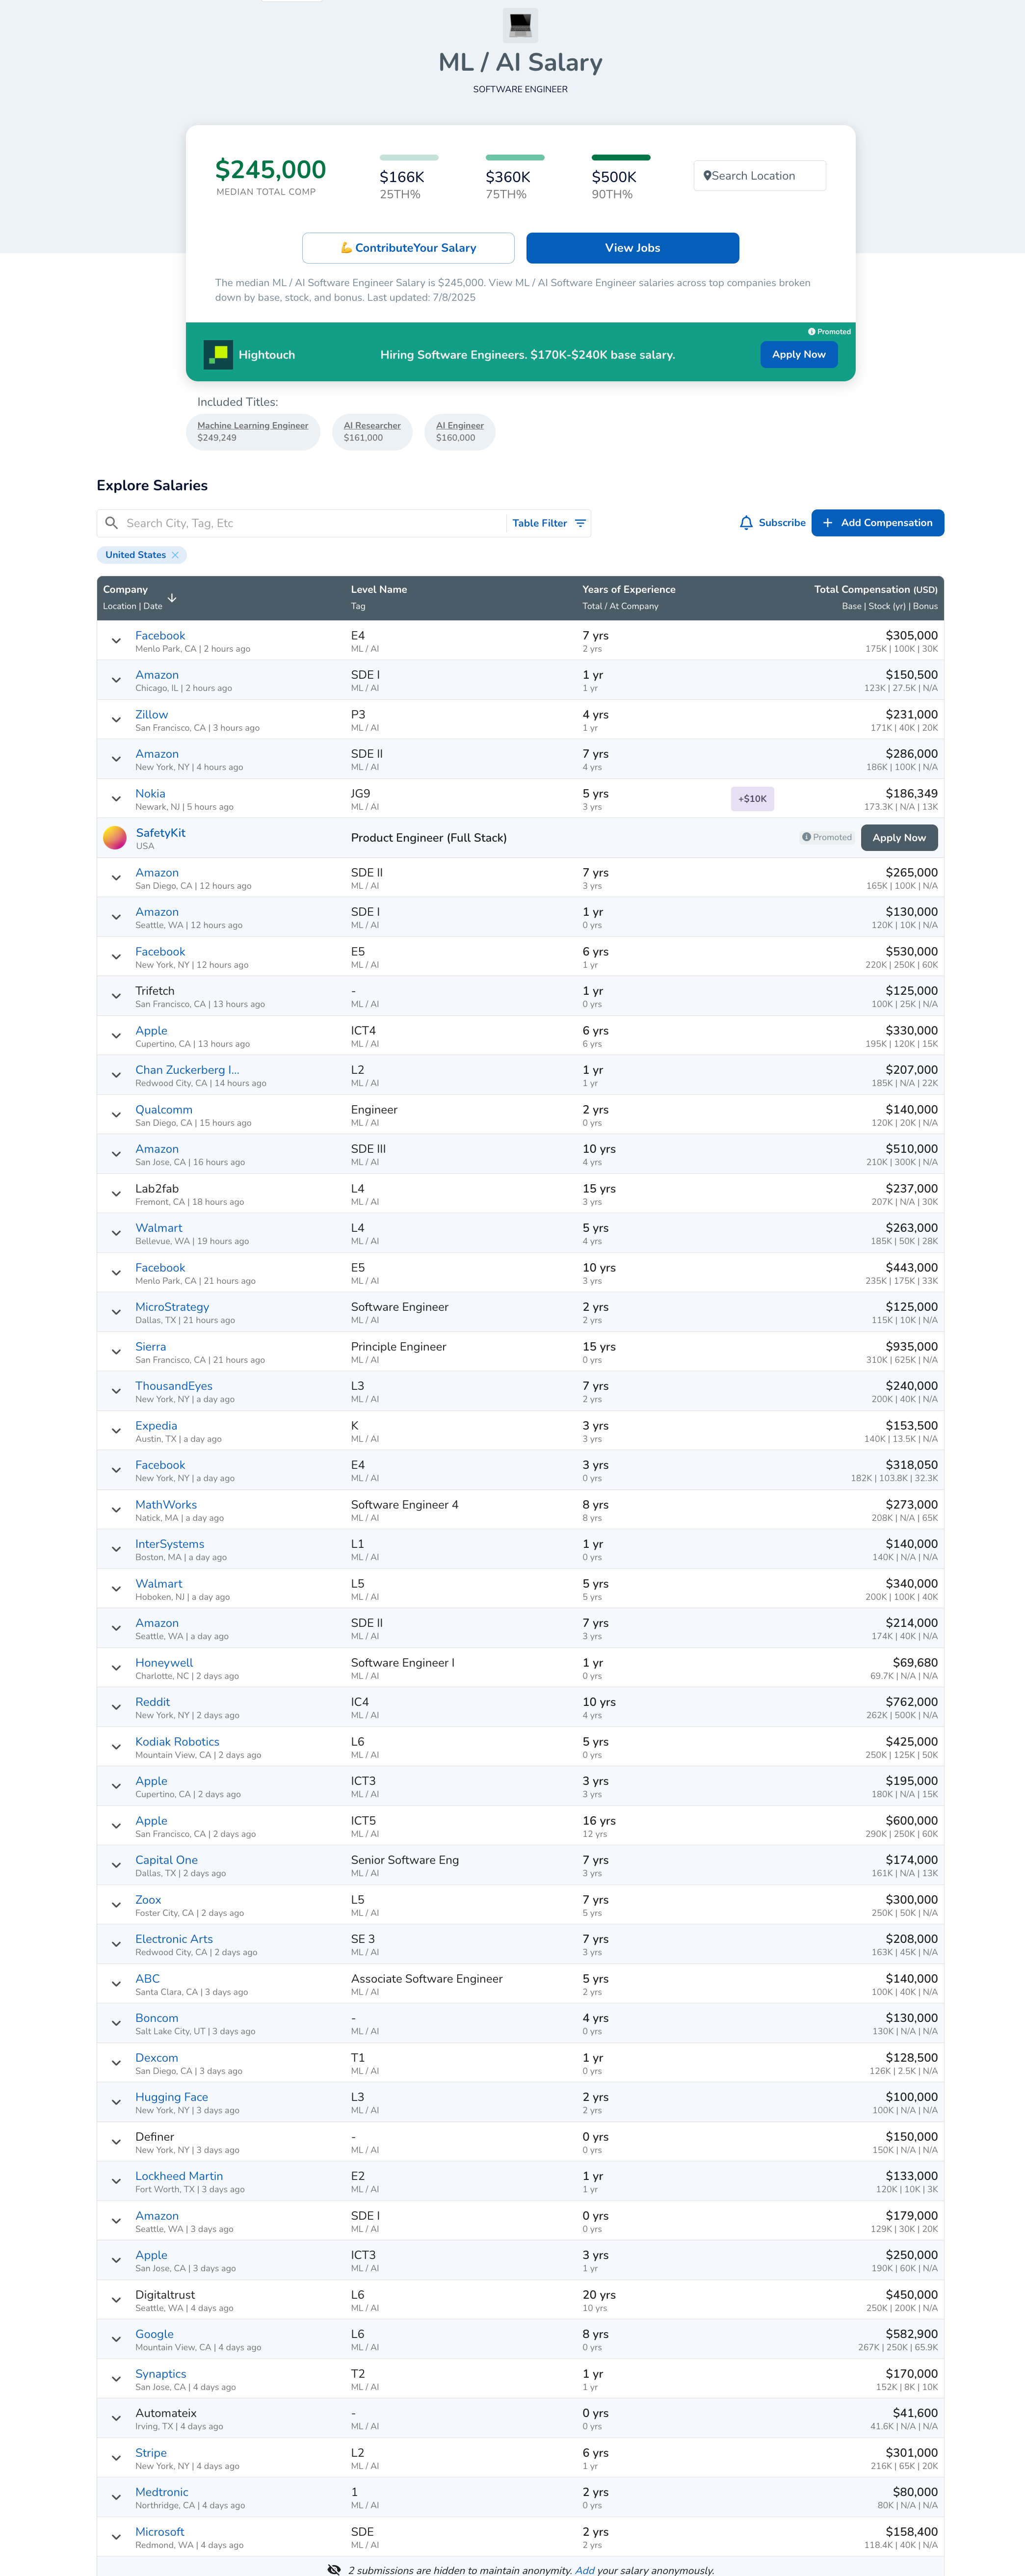This screenshot has height=2576, width=1025.
Task: Click the Years of Experience column header
Action: point(629,590)
